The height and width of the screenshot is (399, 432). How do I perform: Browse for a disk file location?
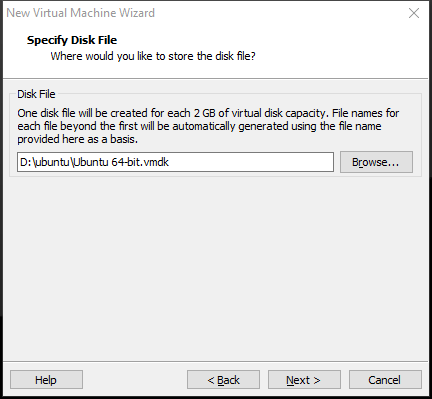376,162
